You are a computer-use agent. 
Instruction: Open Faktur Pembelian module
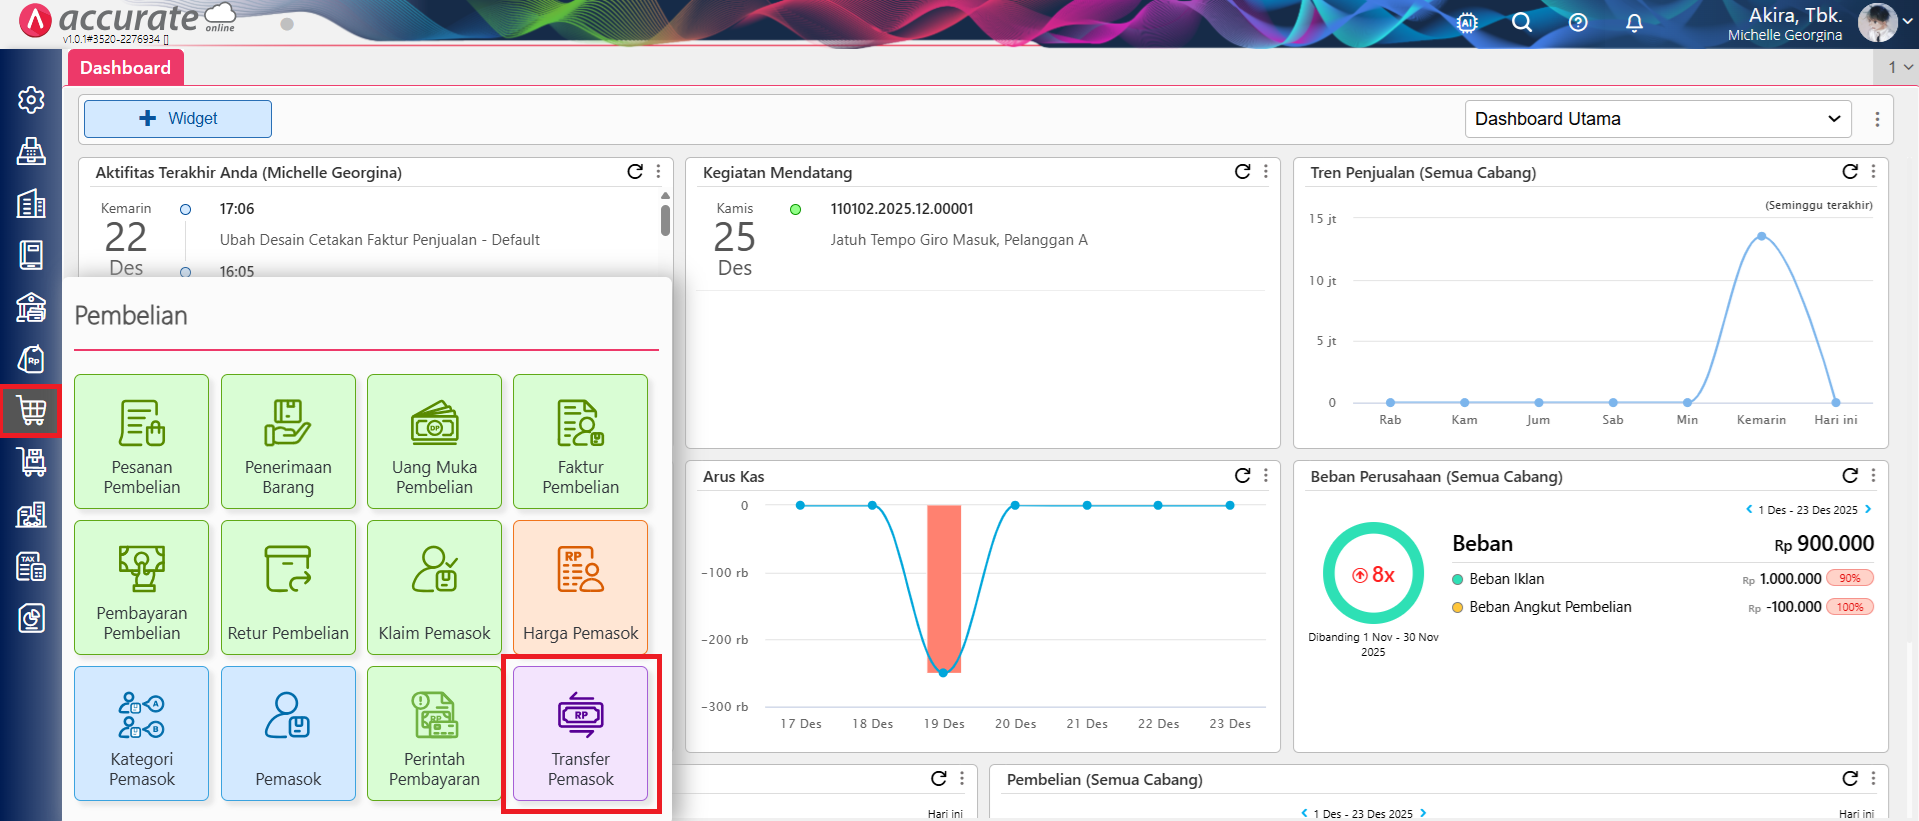pos(580,441)
